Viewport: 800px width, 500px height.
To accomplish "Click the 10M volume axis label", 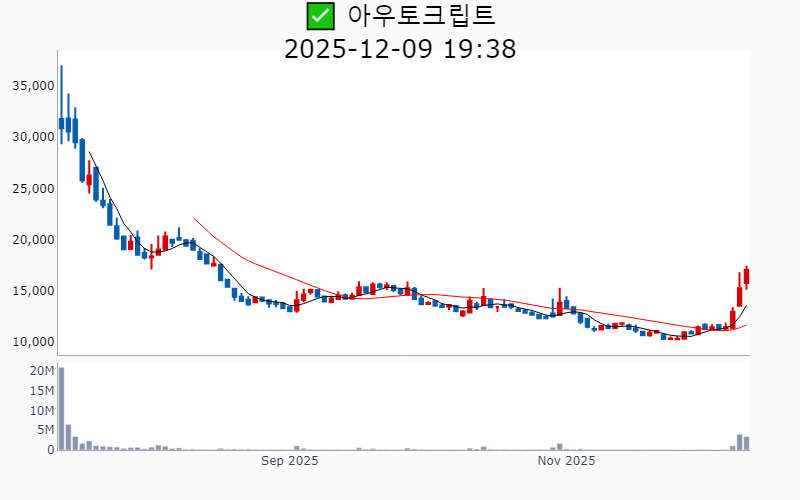I will pos(41,411).
